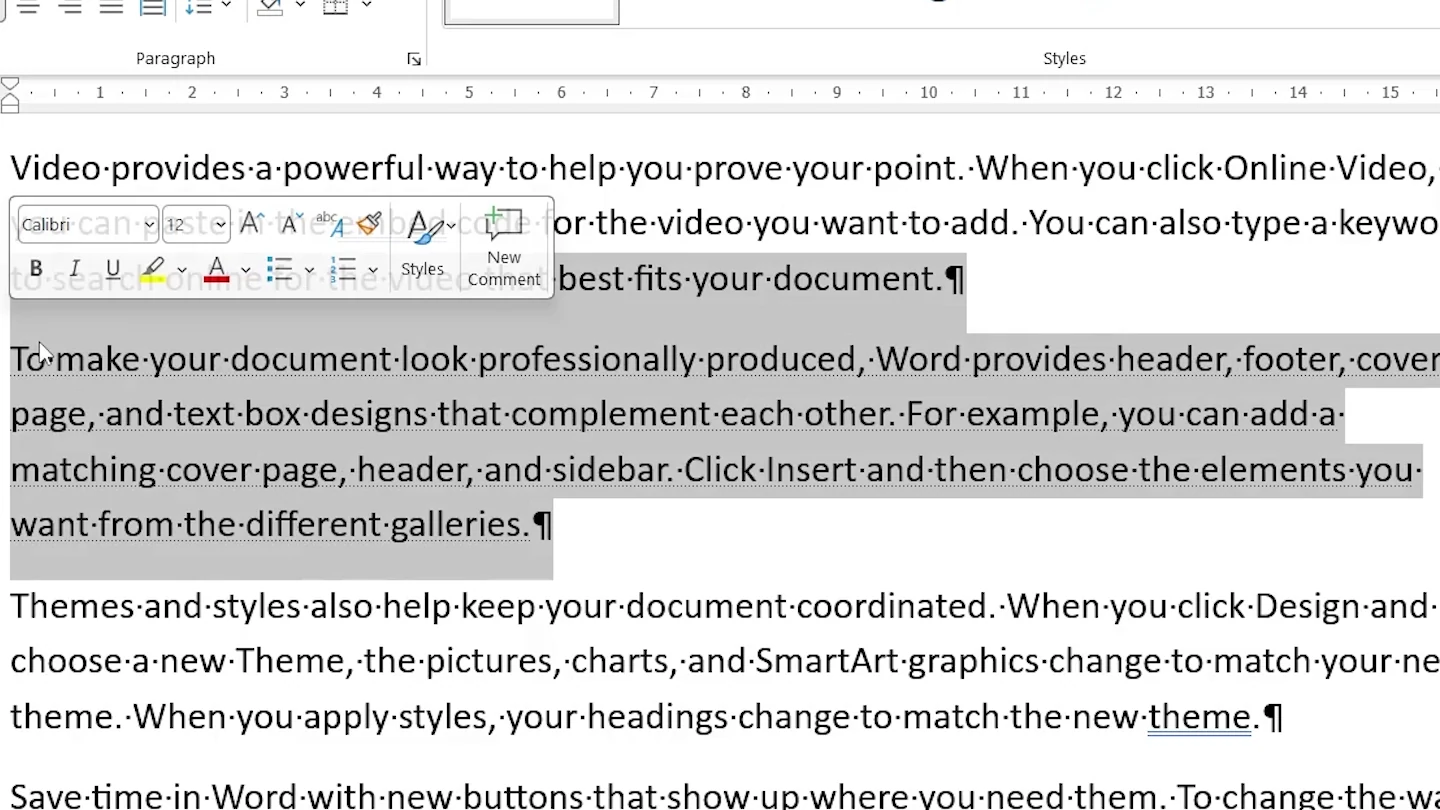Open the Paragraph settings dialog launcher
The image size is (1440, 810).
[414, 60]
